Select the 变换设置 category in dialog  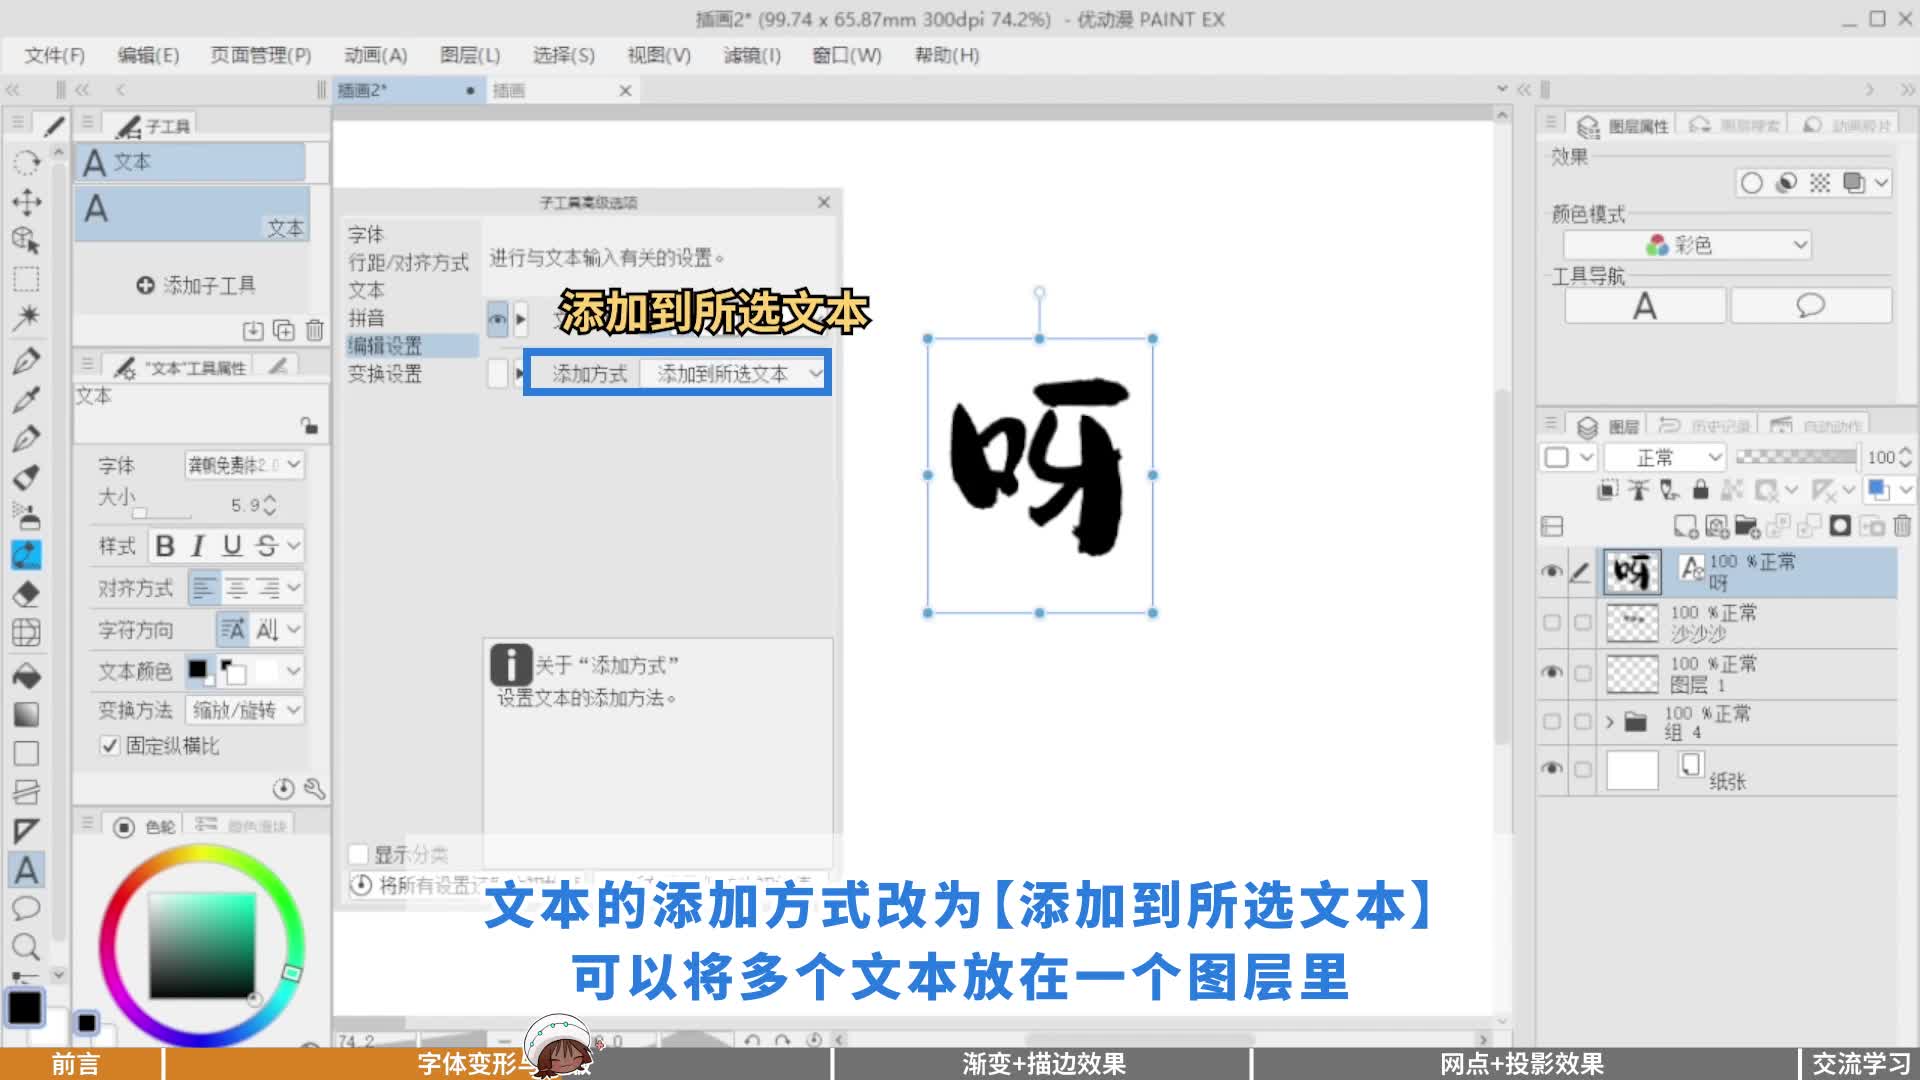click(385, 374)
